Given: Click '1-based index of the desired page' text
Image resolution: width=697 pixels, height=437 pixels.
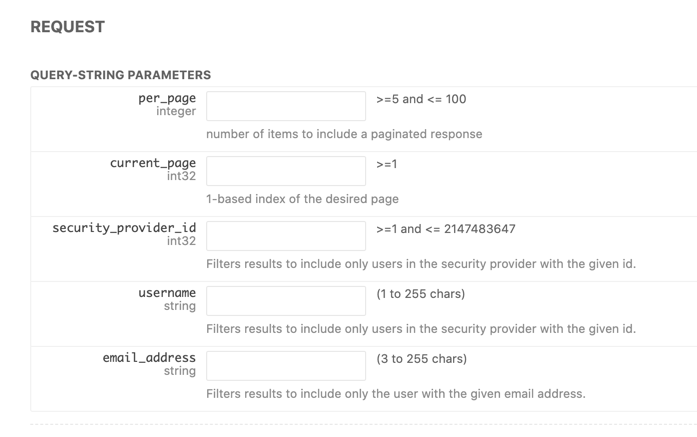Looking at the screenshot, I should click(x=302, y=199).
